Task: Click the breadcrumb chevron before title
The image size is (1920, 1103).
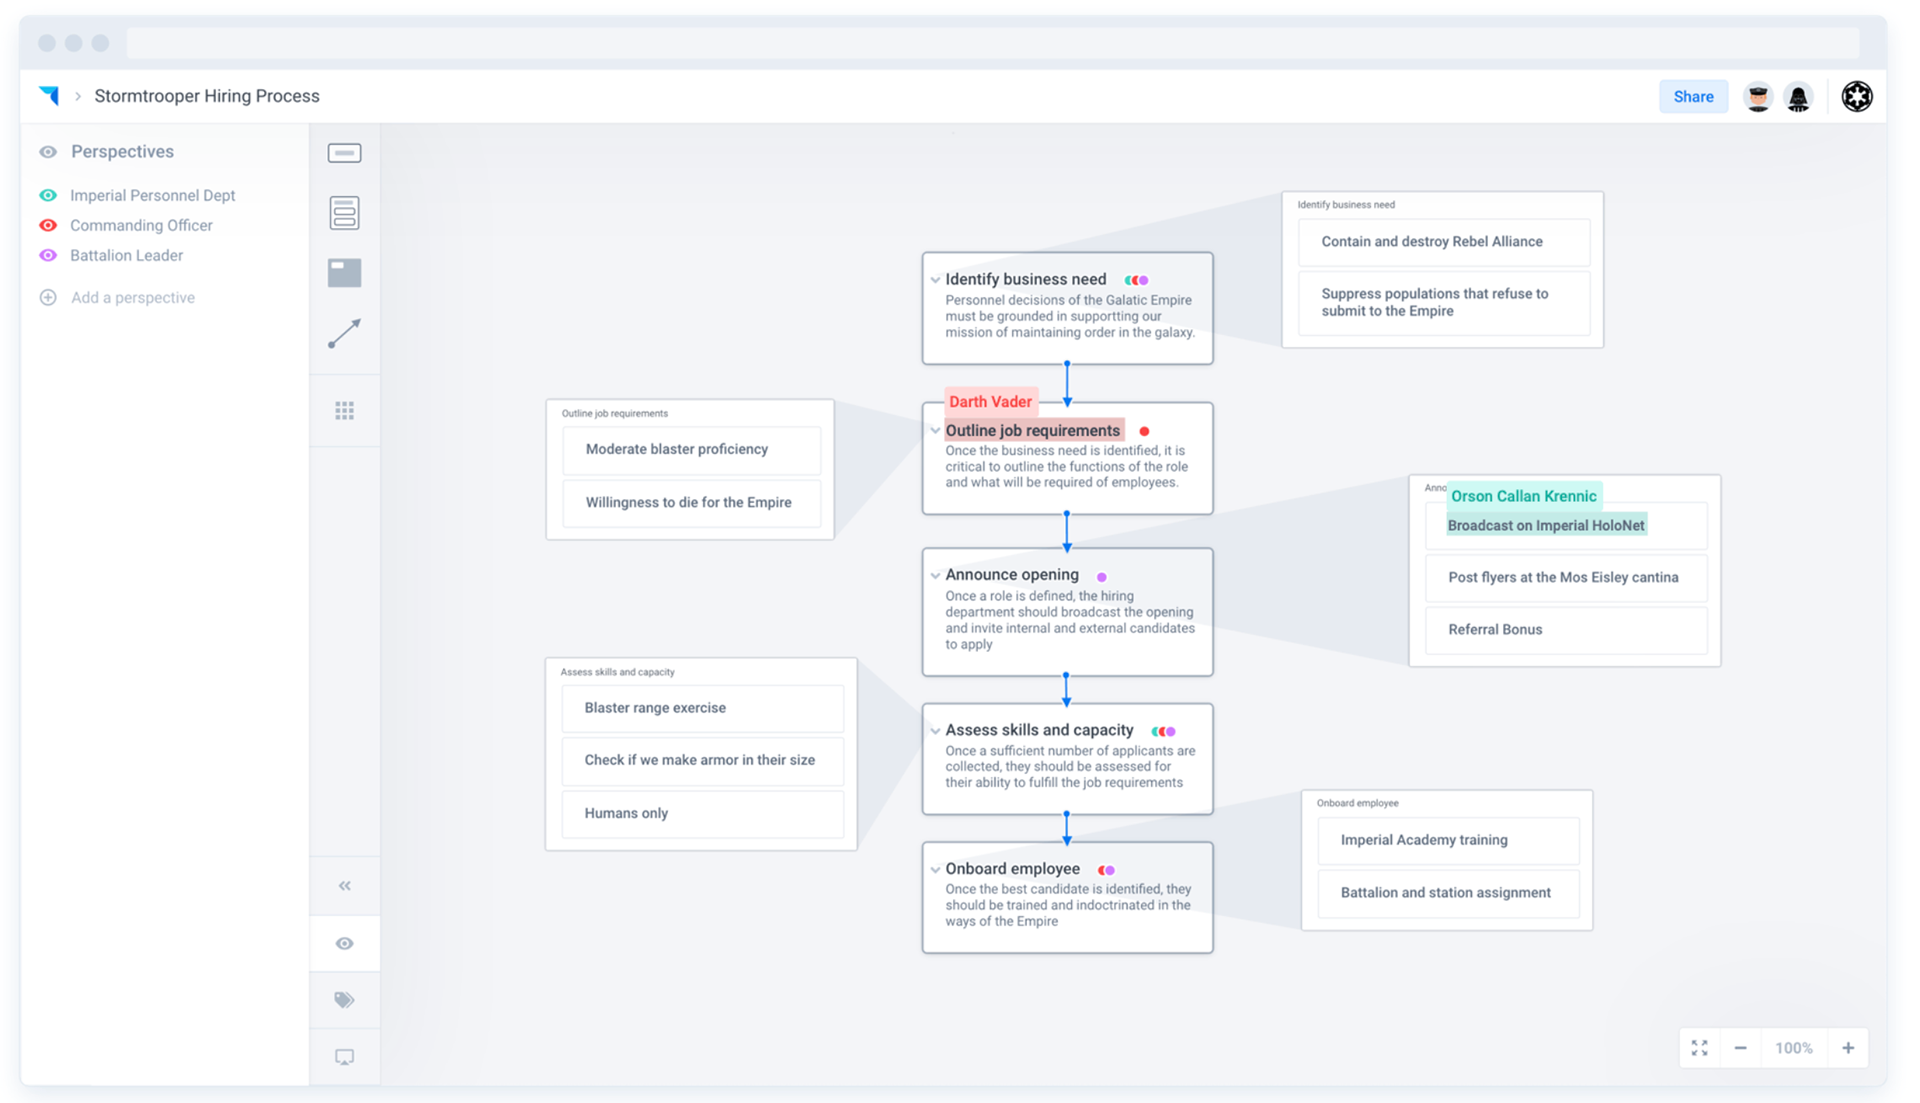Action: pyautogui.click(x=78, y=97)
